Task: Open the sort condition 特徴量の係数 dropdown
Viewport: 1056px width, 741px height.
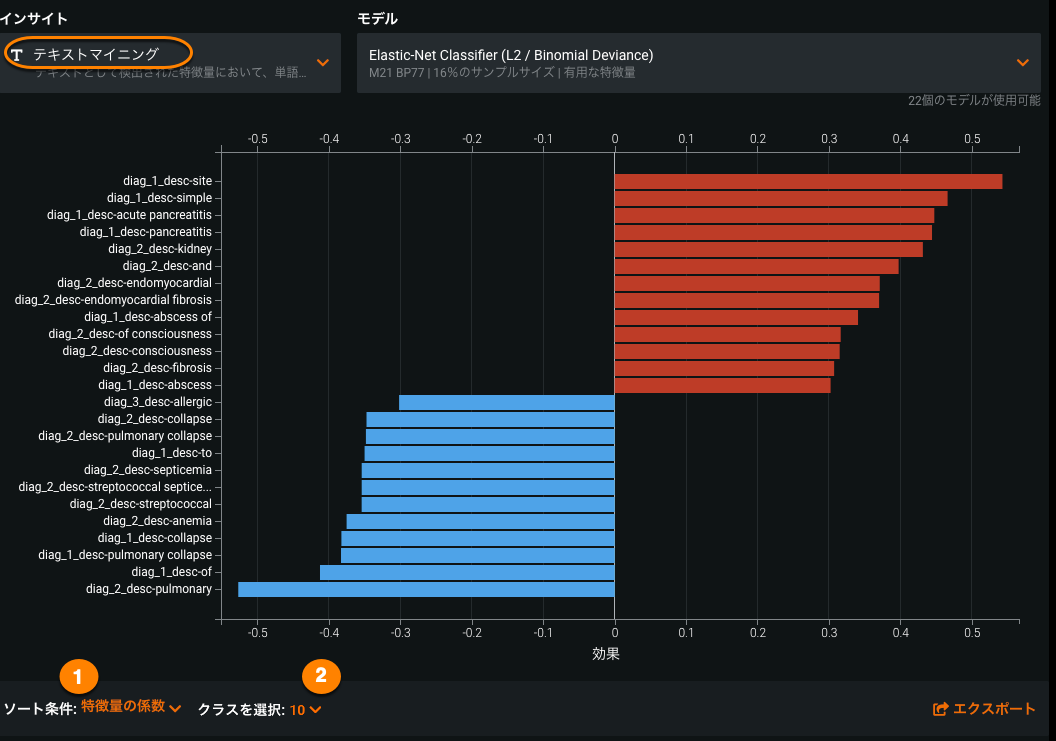Action: (131, 708)
